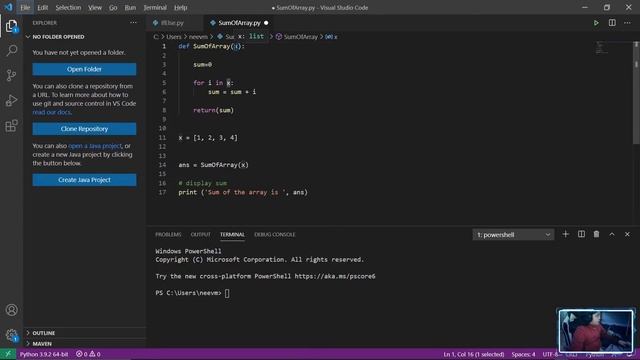The height and width of the screenshot is (360, 640).
Task: Open errors and warnings count in status bar
Action: click(88, 354)
